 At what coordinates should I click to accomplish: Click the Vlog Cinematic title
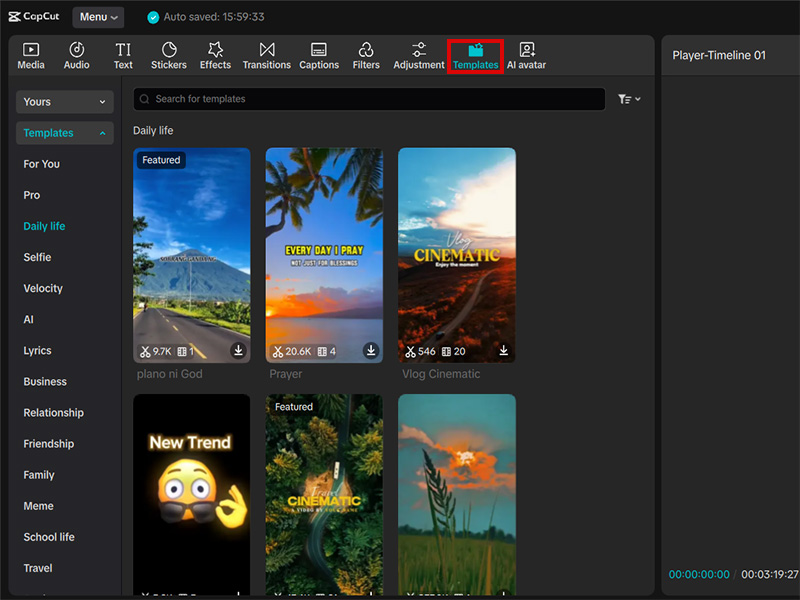click(441, 374)
